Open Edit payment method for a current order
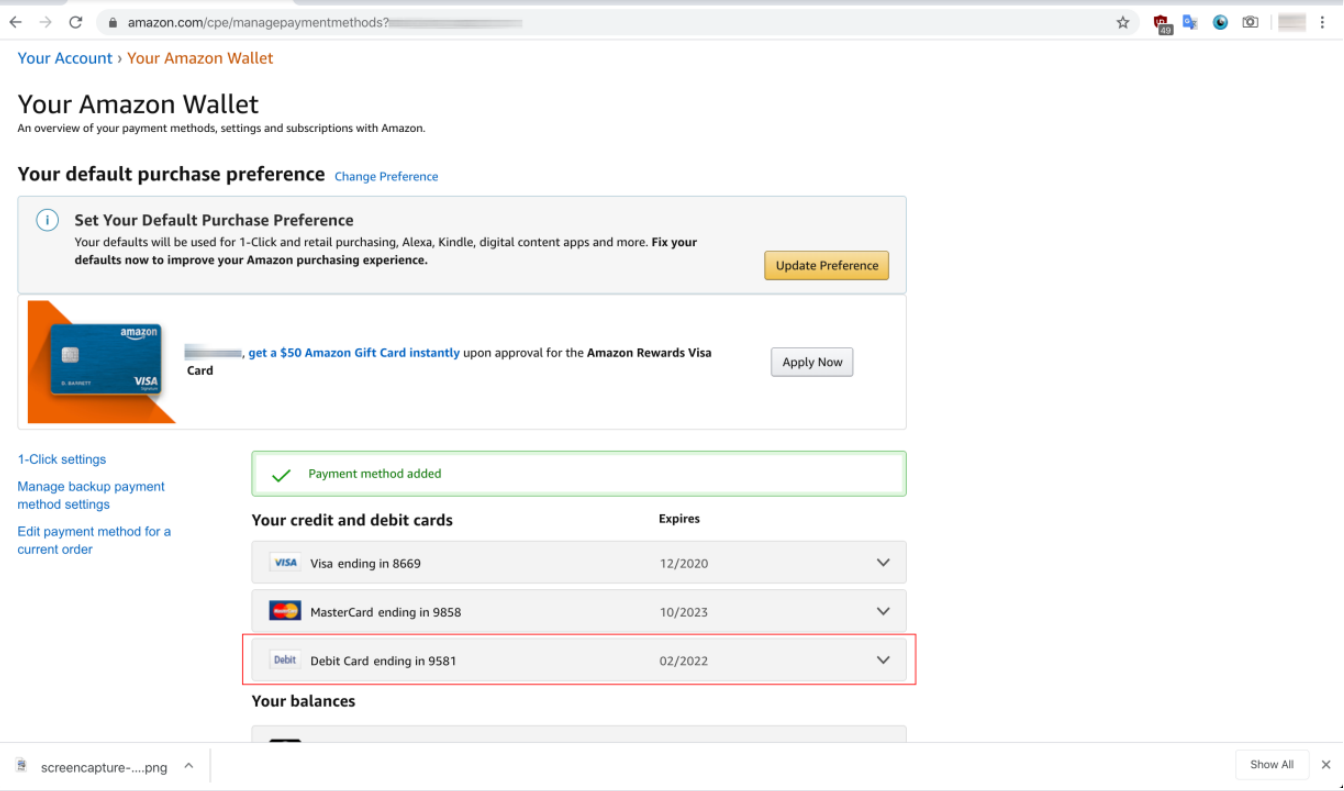1344x791 pixels. tap(94, 540)
